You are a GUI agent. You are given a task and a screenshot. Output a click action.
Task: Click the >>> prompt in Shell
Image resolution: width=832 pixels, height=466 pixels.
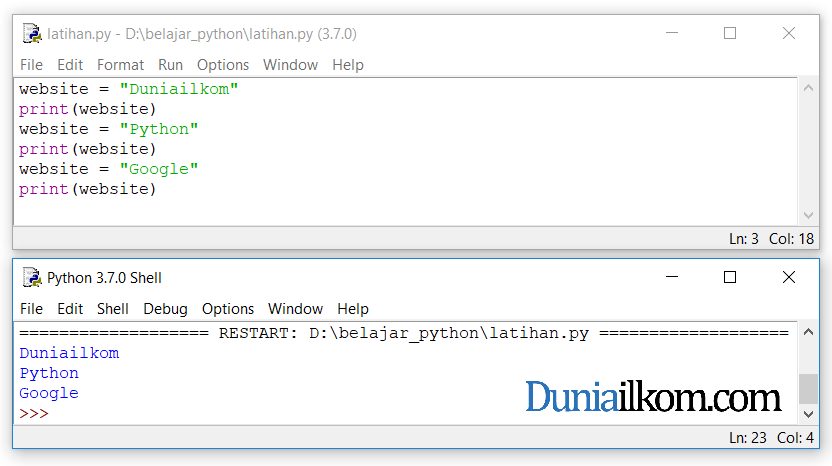click(34, 413)
